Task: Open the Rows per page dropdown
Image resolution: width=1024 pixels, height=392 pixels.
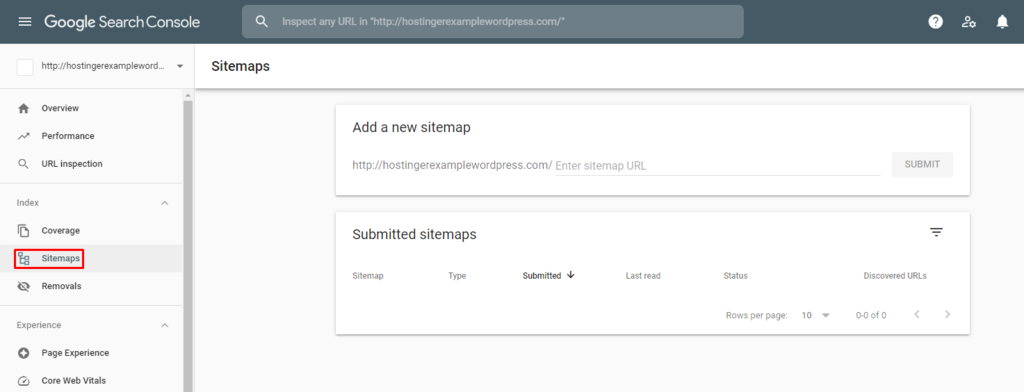Action: click(x=815, y=315)
